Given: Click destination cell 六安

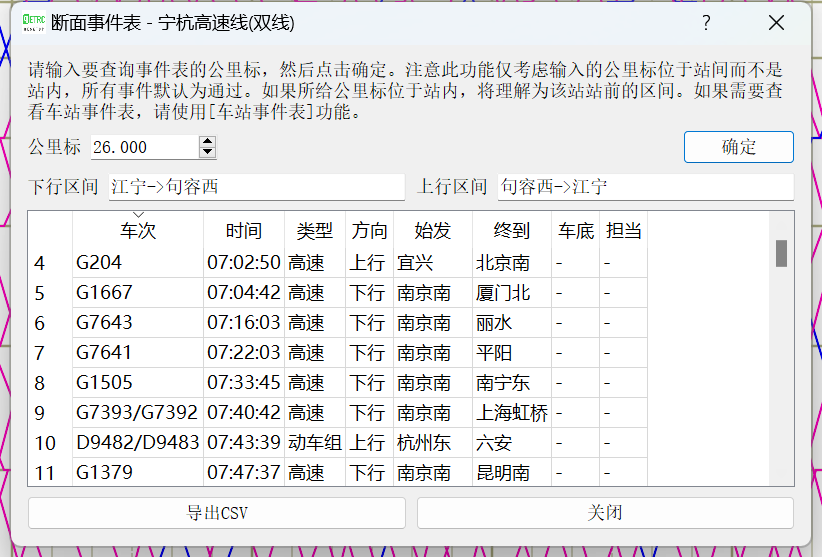Looking at the screenshot, I should point(512,443).
